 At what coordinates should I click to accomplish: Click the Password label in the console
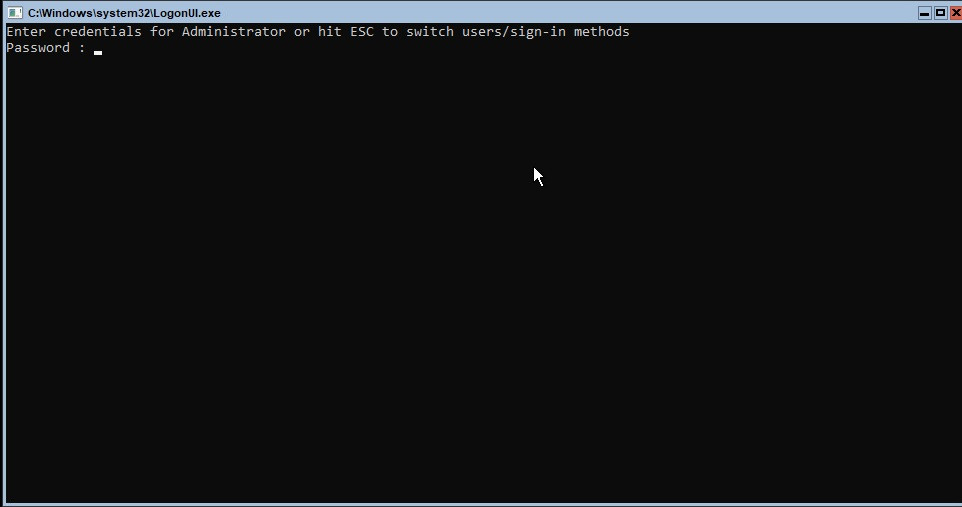tap(38, 48)
